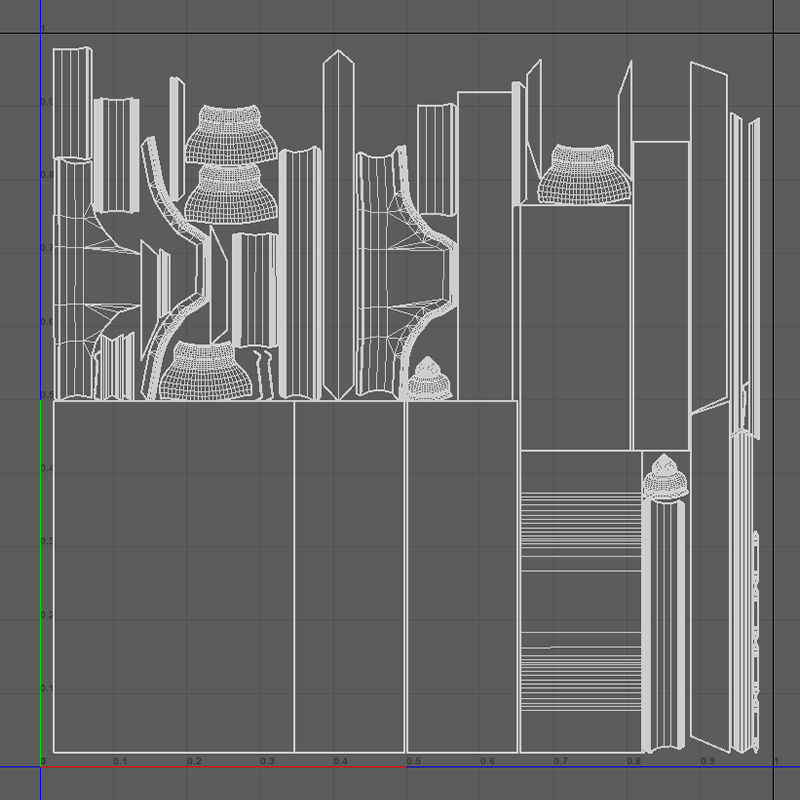Click the '0.1' label on the horizontal axis
The height and width of the screenshot is (800, 800).
(x=120, y=761)
